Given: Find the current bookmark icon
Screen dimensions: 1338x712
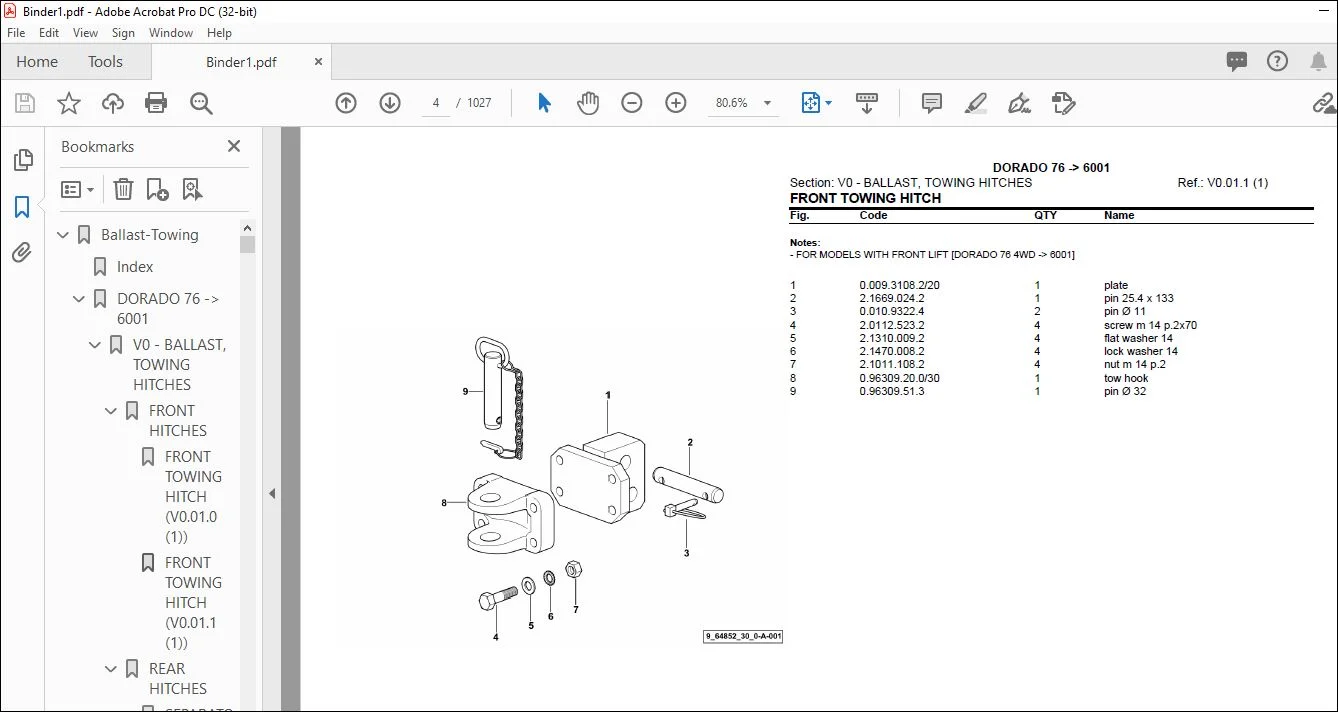Looking at the screenshot, I should click(x=192, y=189).
